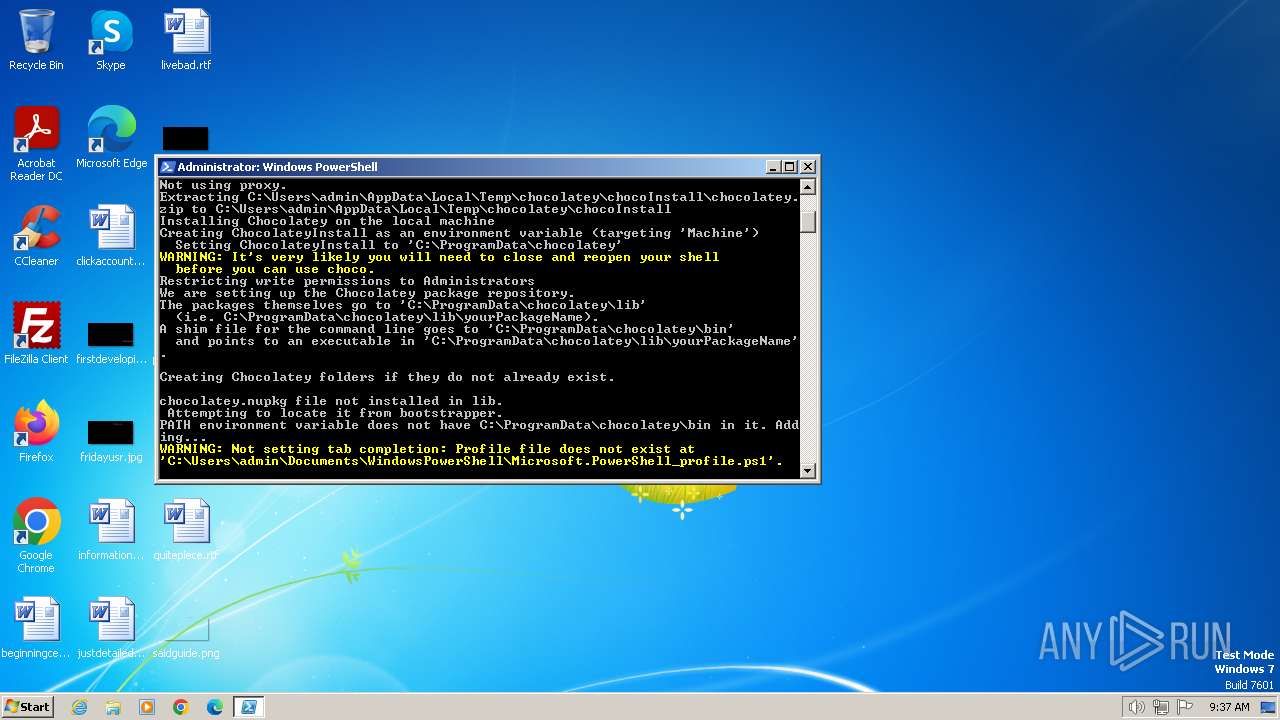This screenshot has width=1280, height=720.
Task: Click "Restricting write permissions to Administrators" line
Action: coord(347,281)
